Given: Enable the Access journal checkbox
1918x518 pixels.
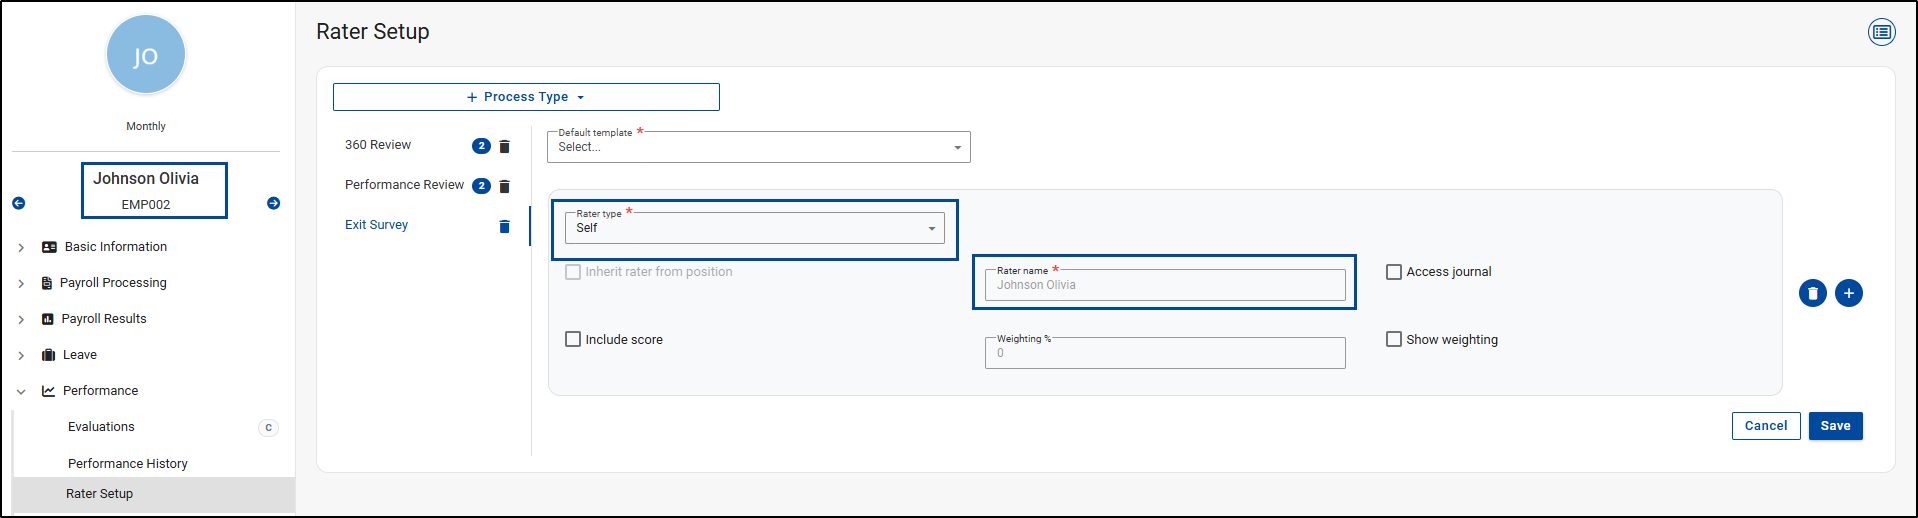Looking at the screenshot, I should [x=1393, y=272].
